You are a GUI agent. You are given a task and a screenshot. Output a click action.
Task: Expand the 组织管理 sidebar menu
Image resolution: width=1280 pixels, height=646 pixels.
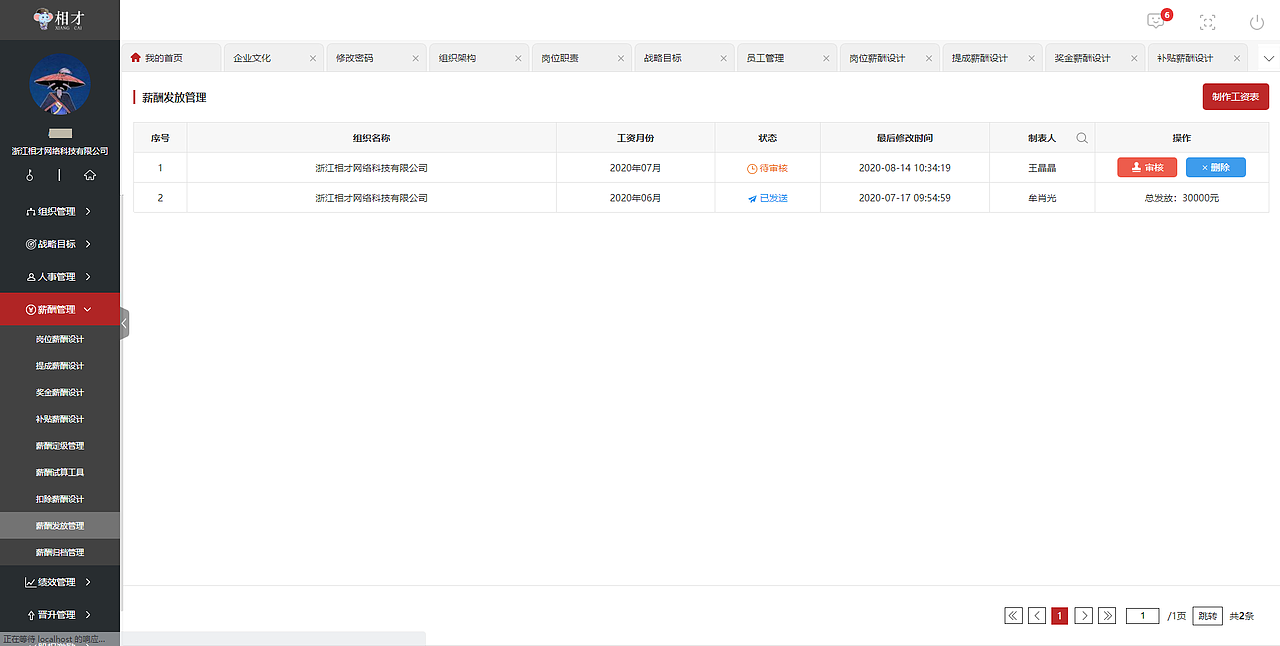click(x=55, y=211)
